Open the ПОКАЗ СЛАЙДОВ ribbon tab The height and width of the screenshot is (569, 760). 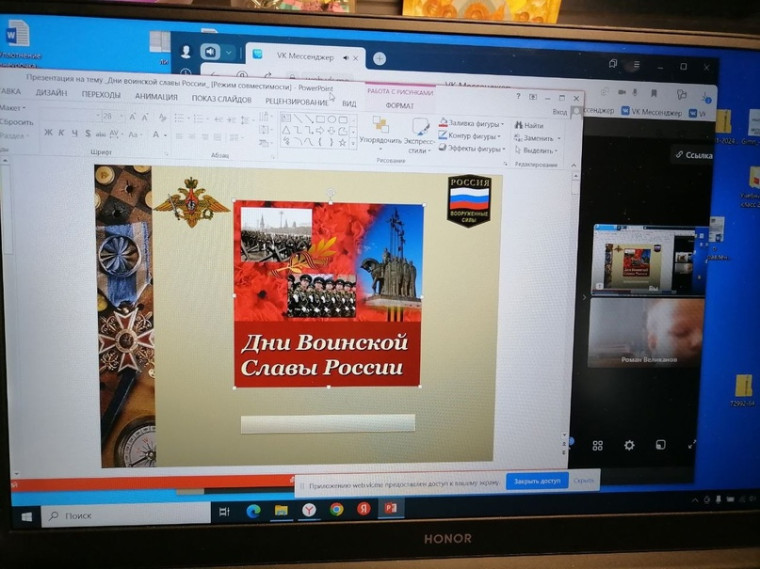222,99
